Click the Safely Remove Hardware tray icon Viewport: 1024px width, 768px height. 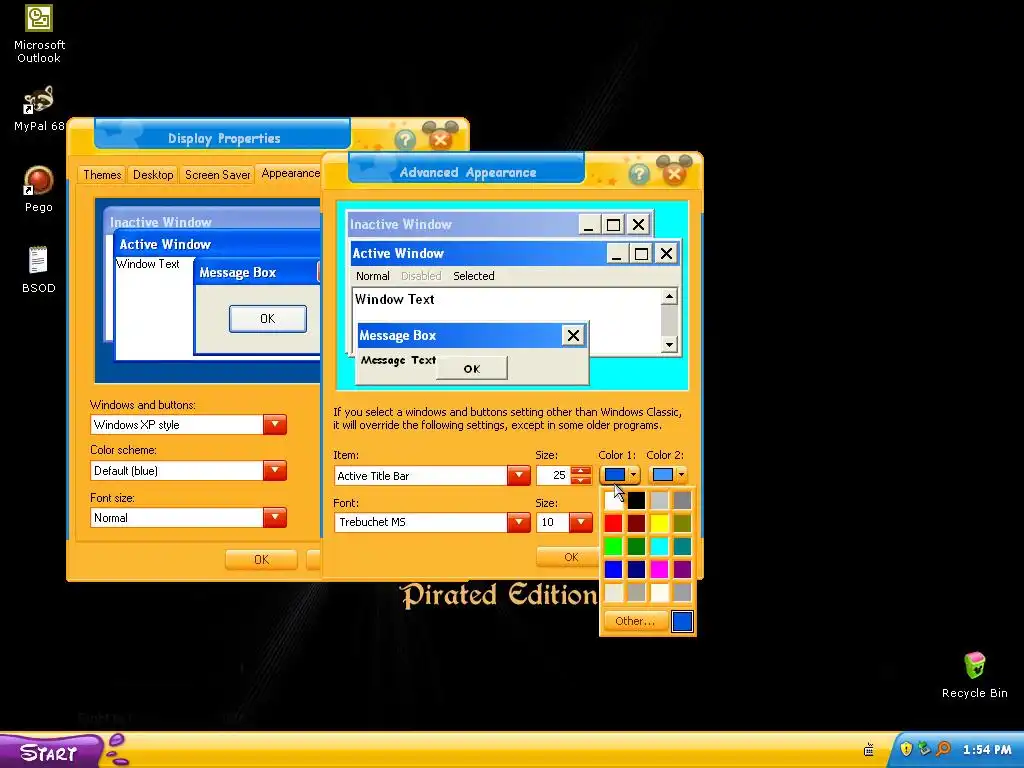pos(923,749)
